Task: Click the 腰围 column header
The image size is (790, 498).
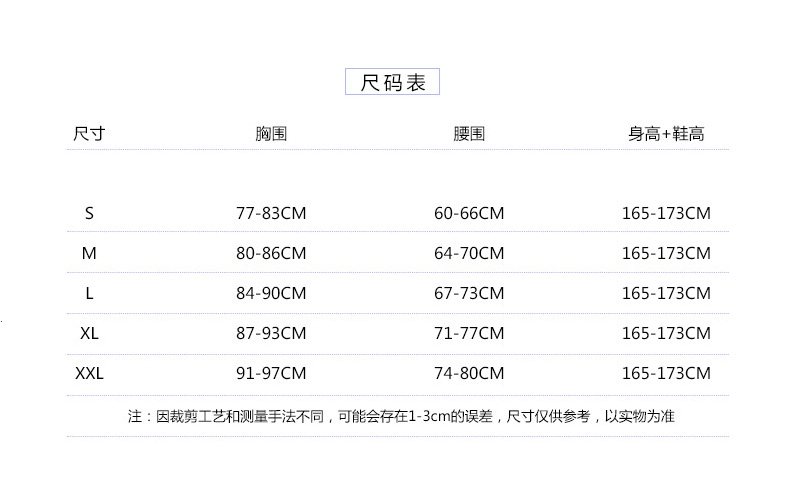Action: pyautogui.click(x=469, y=134)
